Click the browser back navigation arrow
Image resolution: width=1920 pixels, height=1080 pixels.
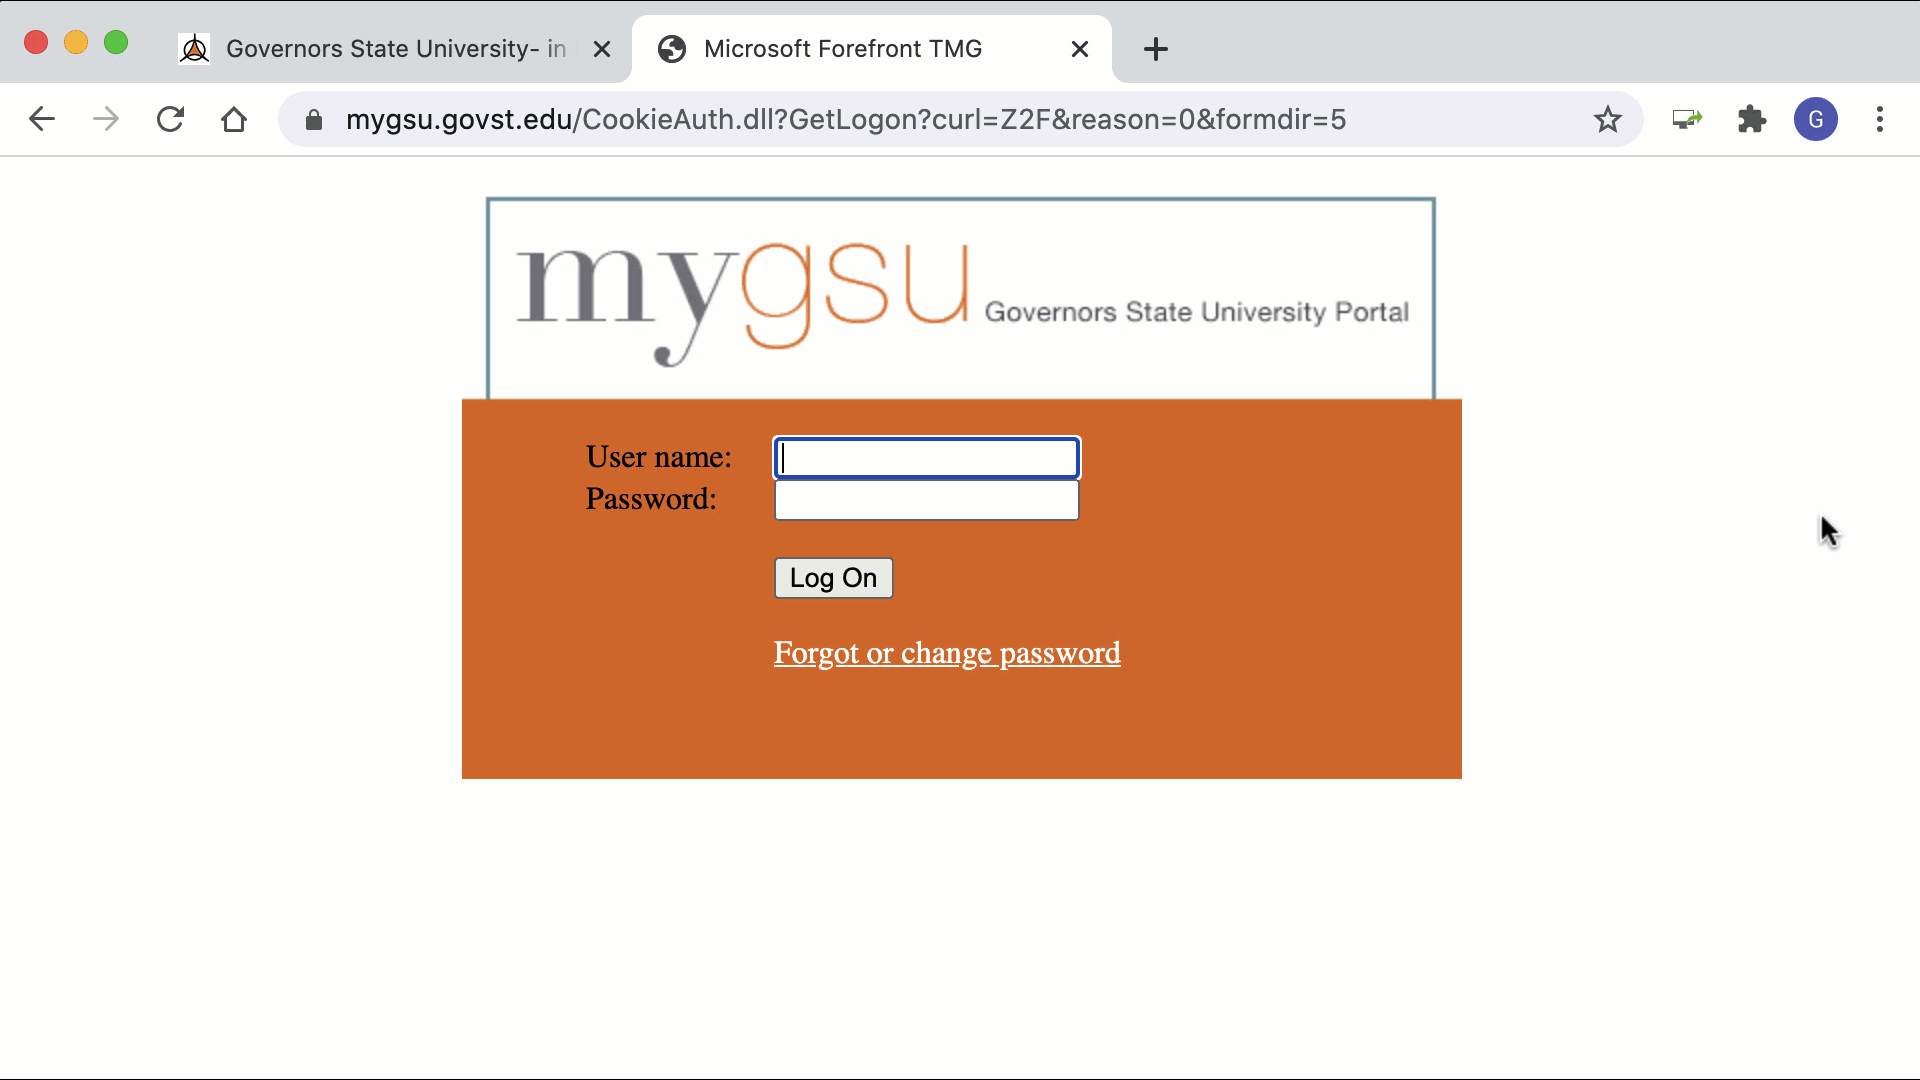pos(41,120)
